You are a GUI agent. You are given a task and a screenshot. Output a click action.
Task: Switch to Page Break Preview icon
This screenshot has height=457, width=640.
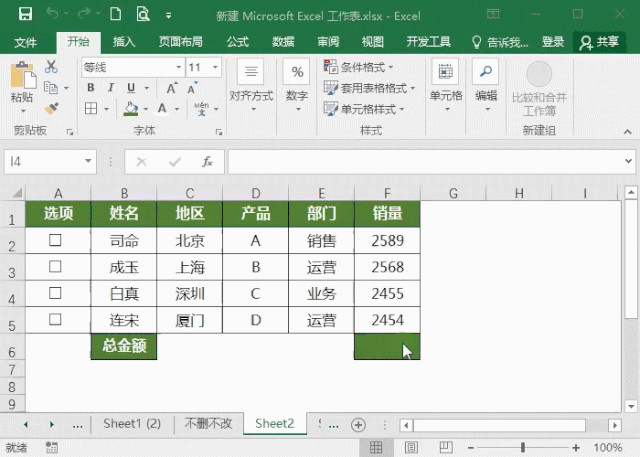[446, 448]
